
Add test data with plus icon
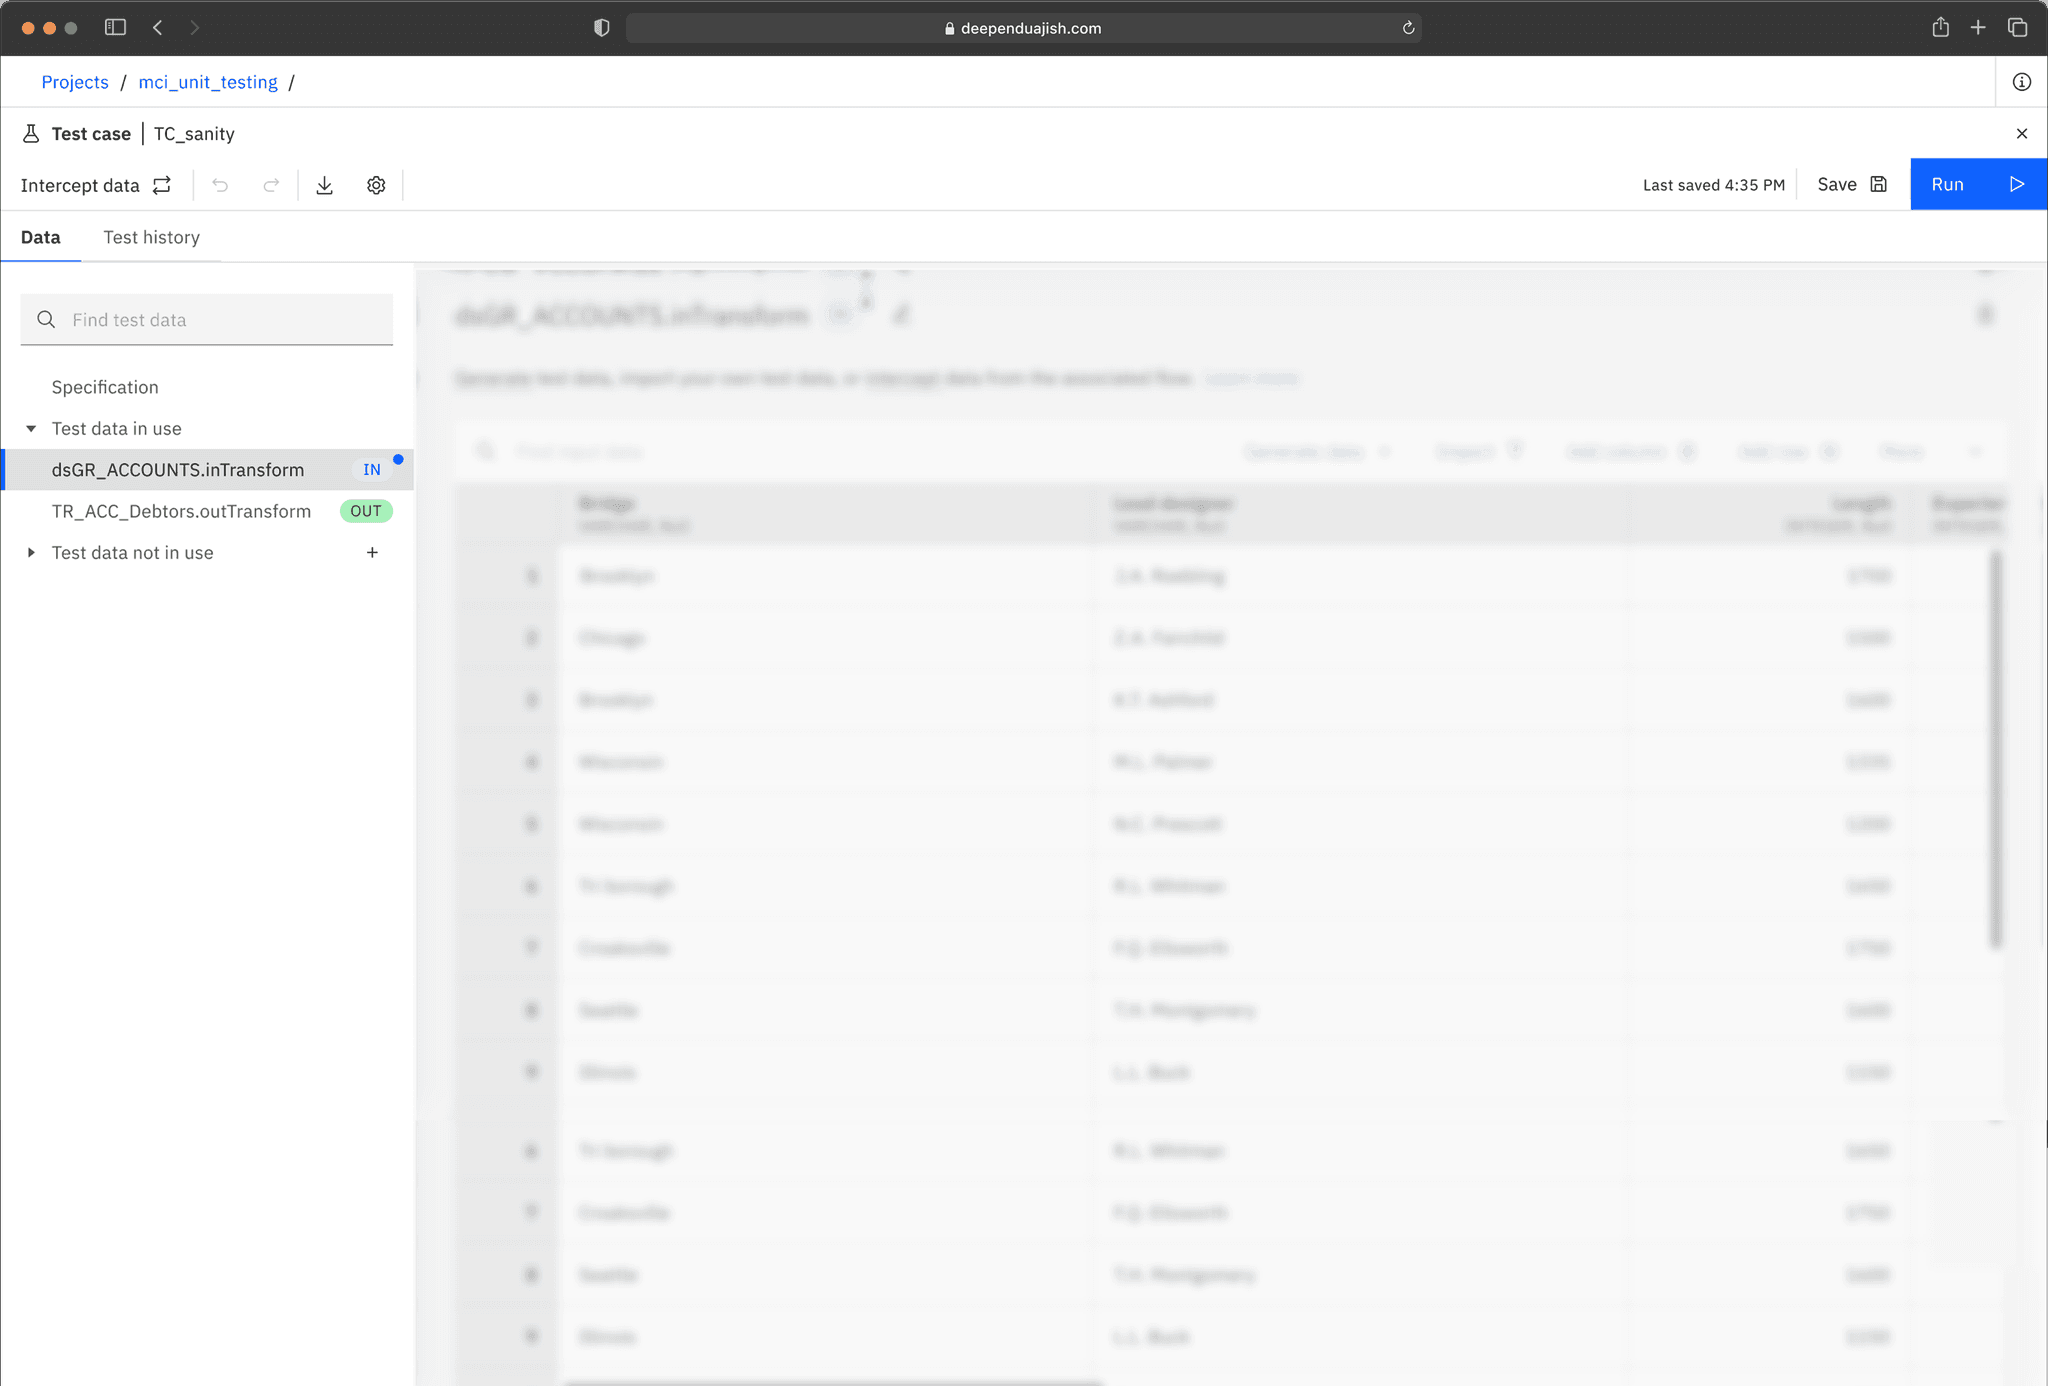(x=372, y=553)
